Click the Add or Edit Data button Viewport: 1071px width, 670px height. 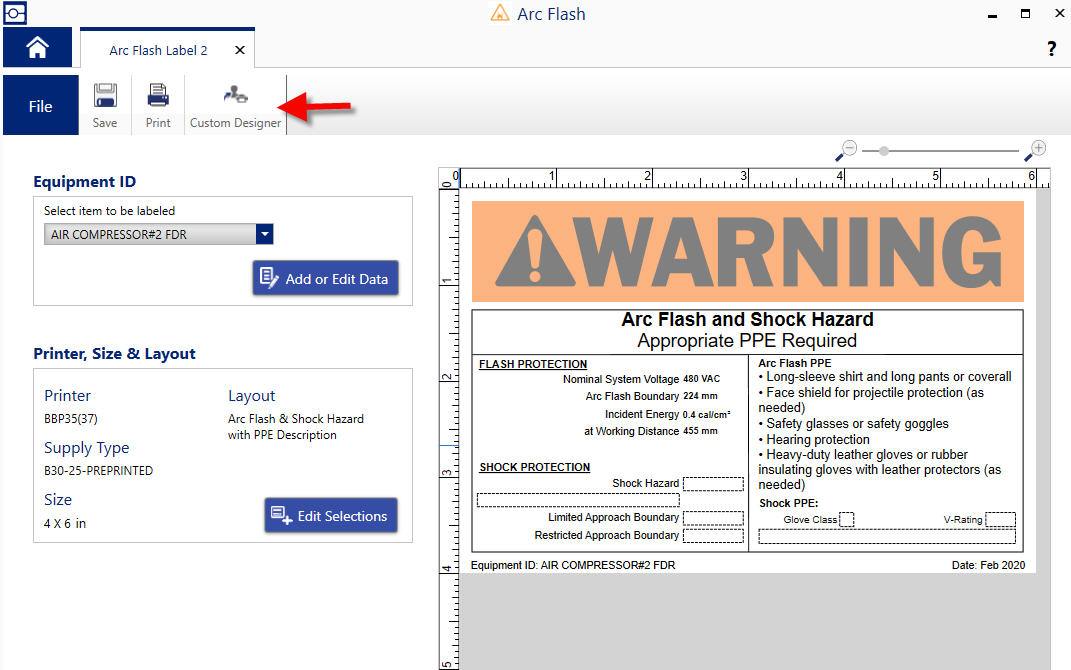pyautogui.click(x=325, y=279)
